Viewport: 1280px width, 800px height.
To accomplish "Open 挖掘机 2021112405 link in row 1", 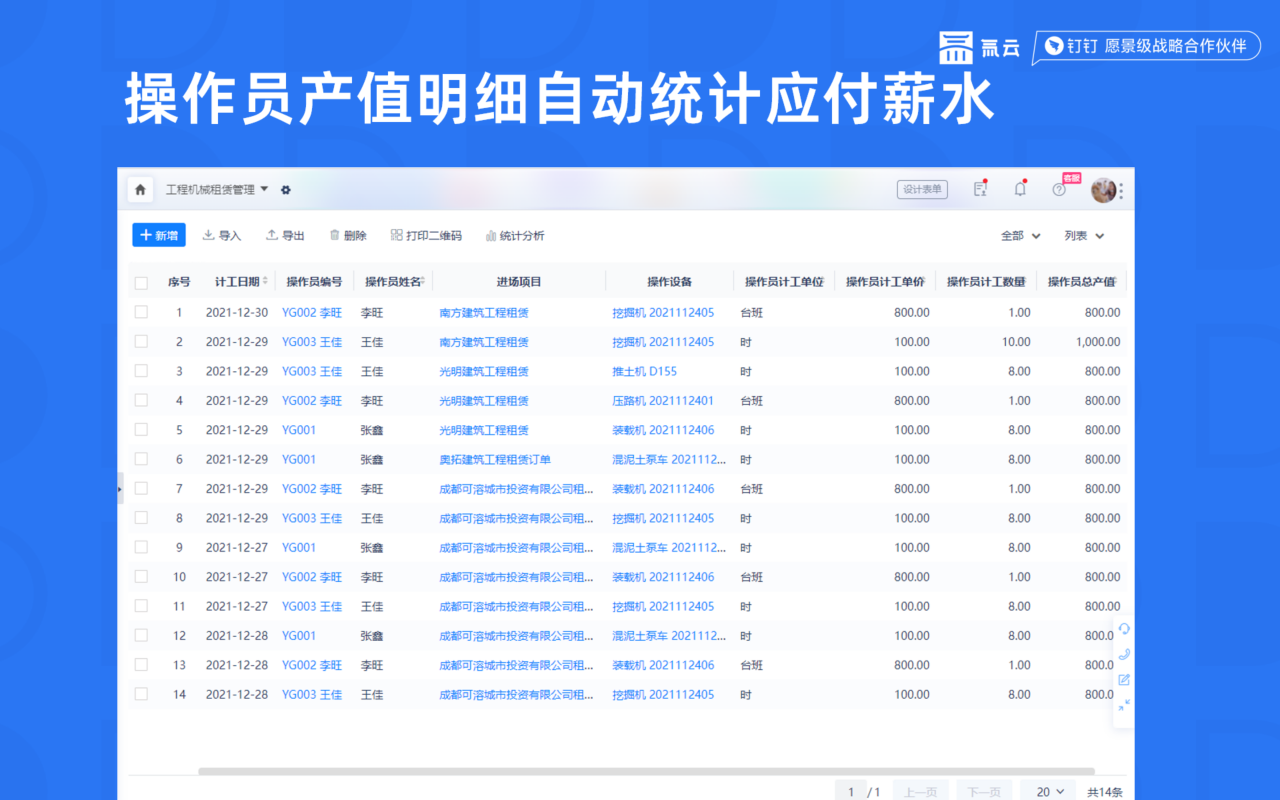I will pyautogui.click(x=663, y=313).
